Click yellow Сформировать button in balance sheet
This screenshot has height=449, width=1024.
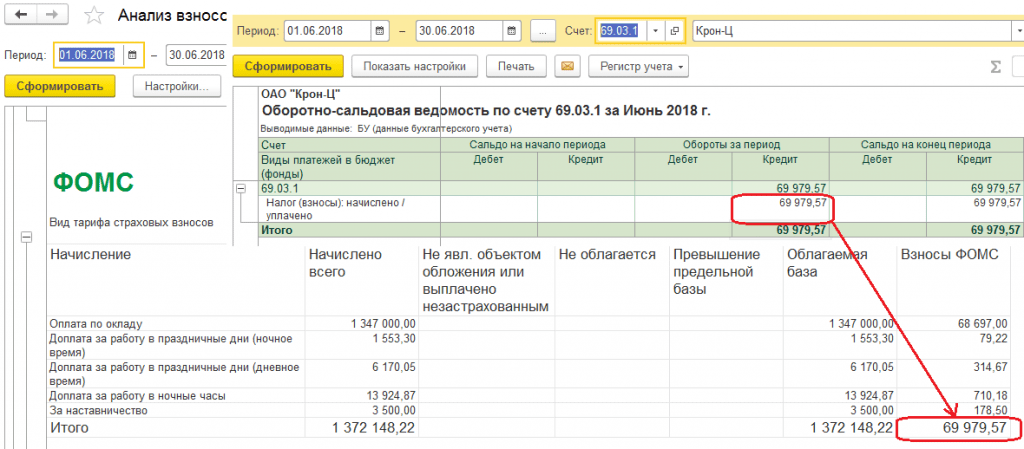pos(287,67)
